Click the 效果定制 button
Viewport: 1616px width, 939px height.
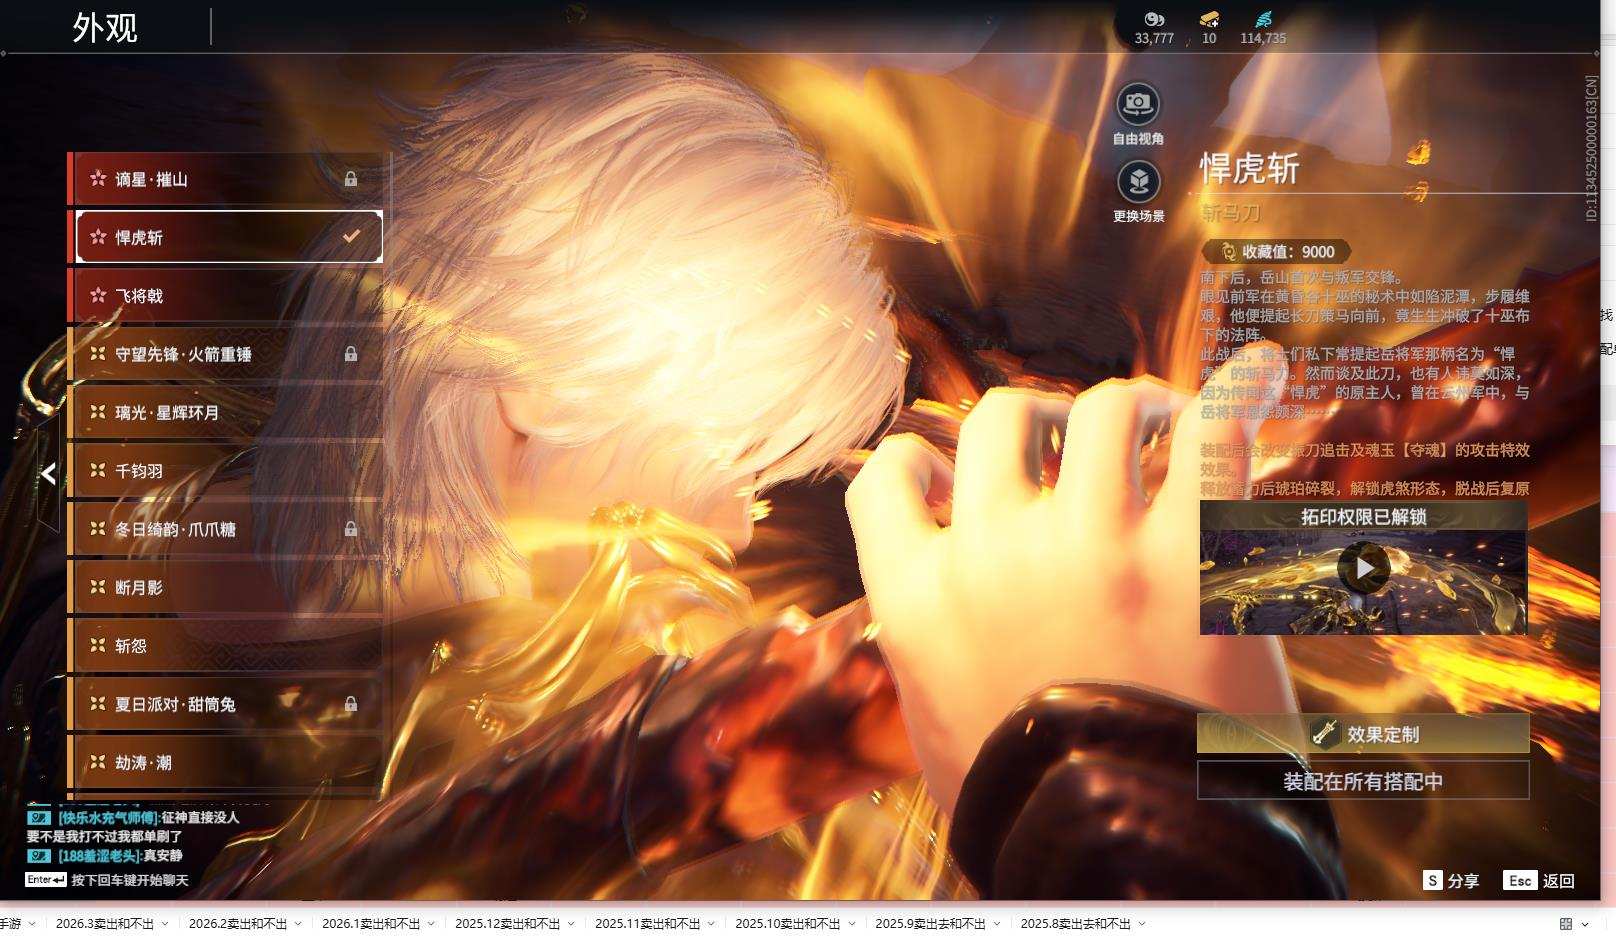(x=1363, y=734)
